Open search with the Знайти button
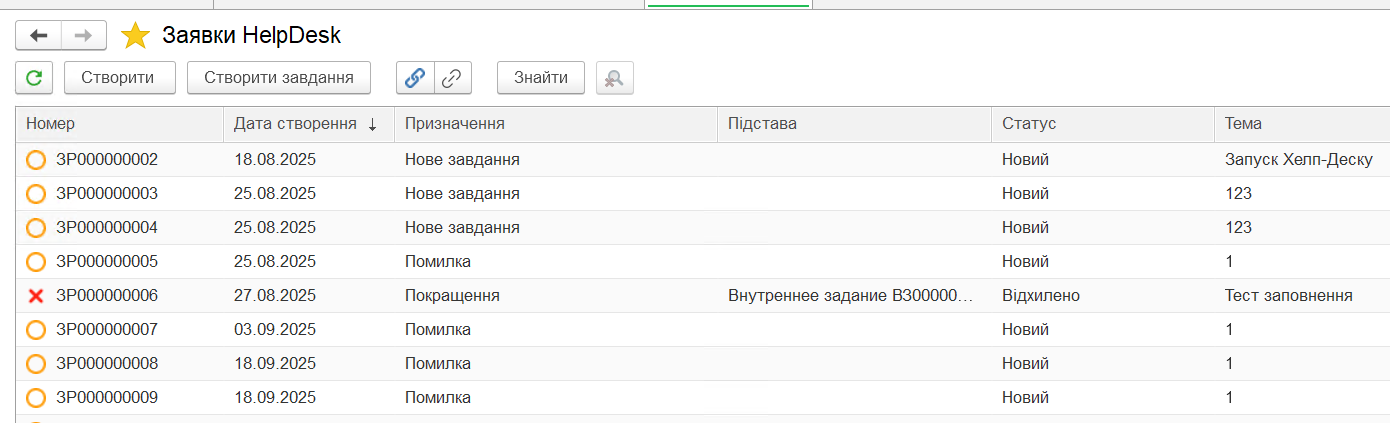This screenshot has width=1390, height=423. coord(540,77)
